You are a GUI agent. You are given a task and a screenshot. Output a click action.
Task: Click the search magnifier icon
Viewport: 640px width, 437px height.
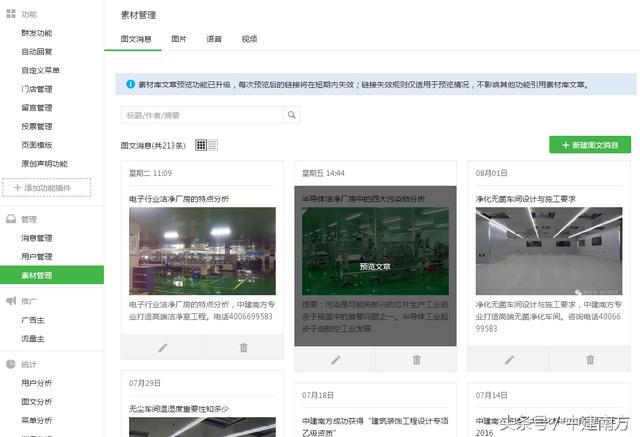(x=291, y=115)
